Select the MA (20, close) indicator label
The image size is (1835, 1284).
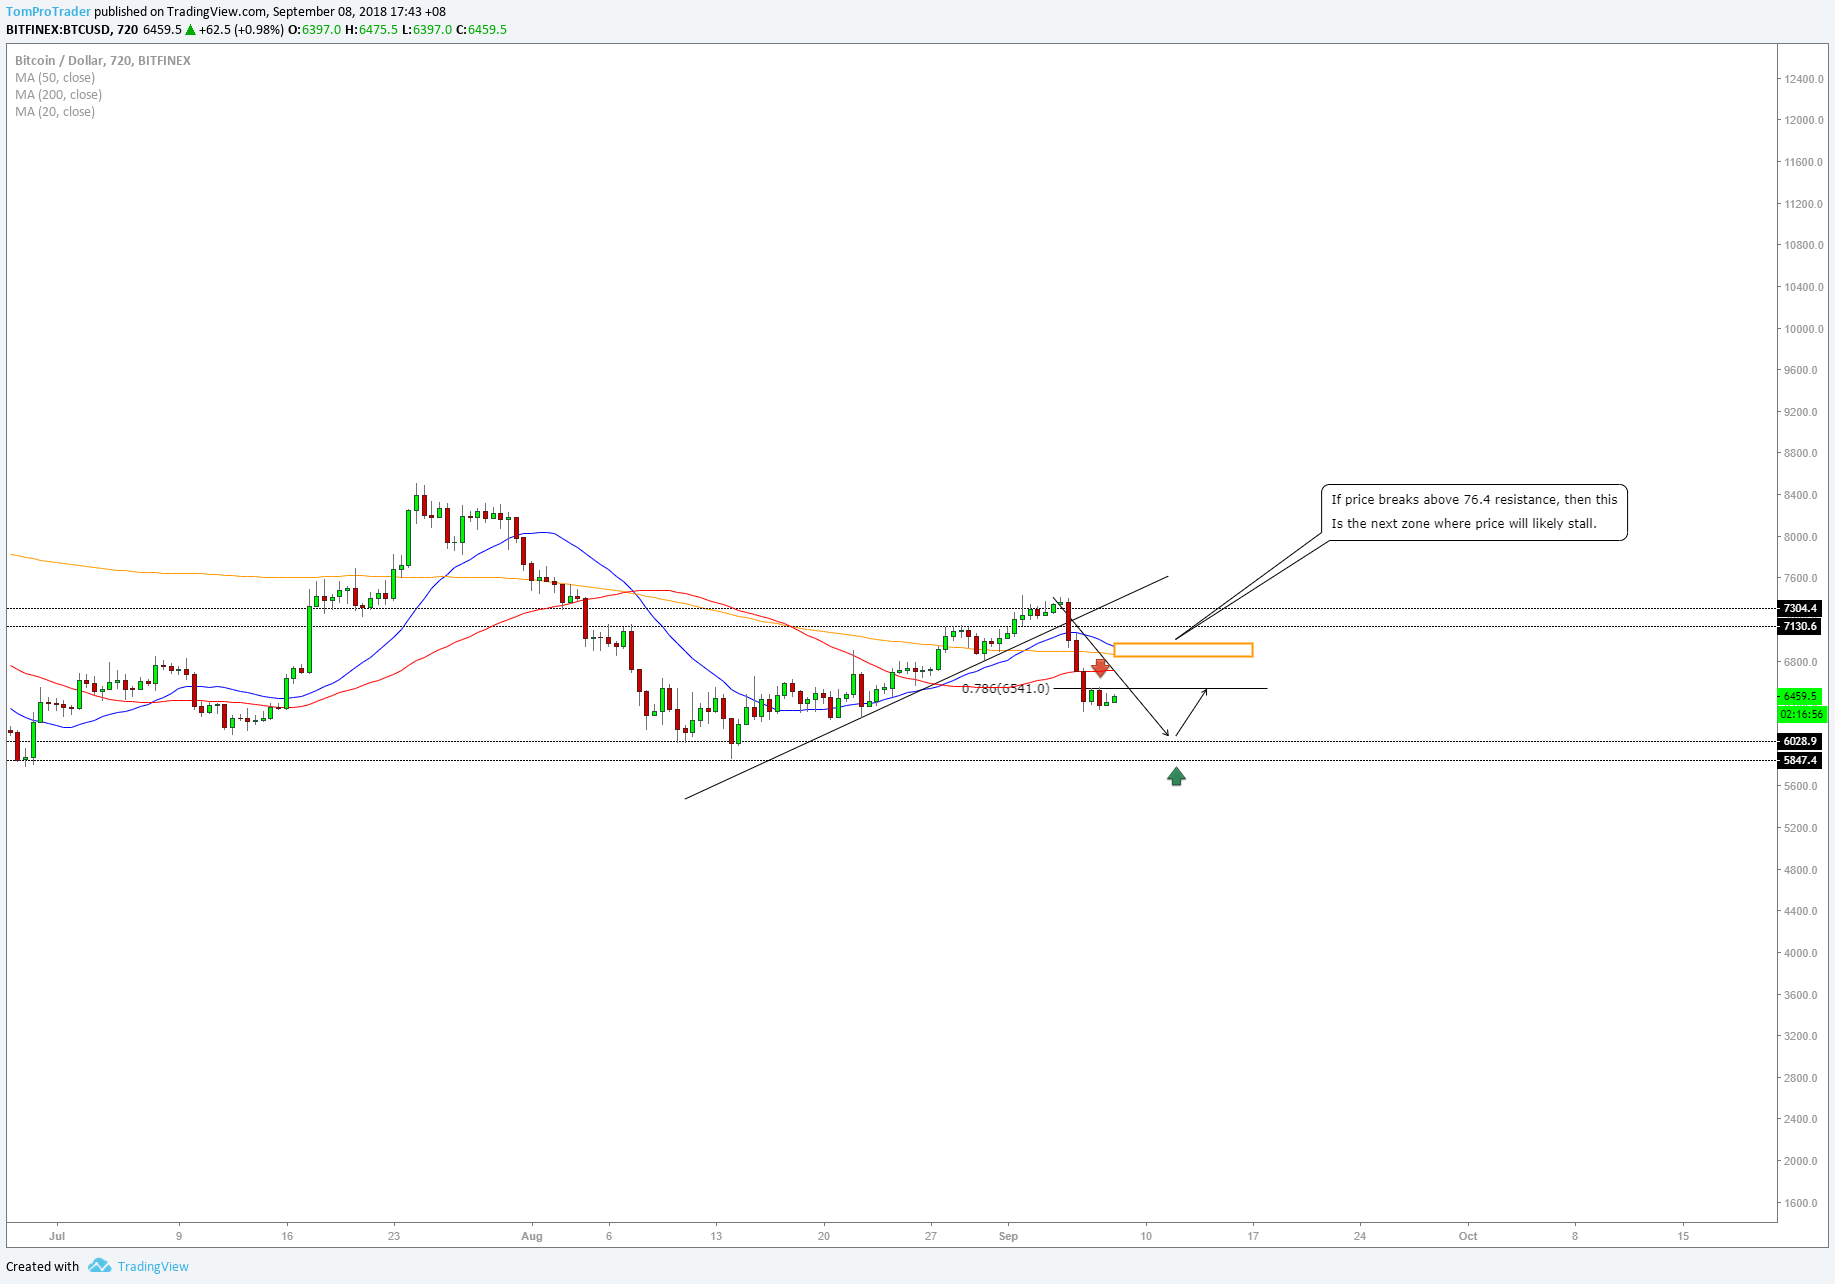tap(55, 112)
